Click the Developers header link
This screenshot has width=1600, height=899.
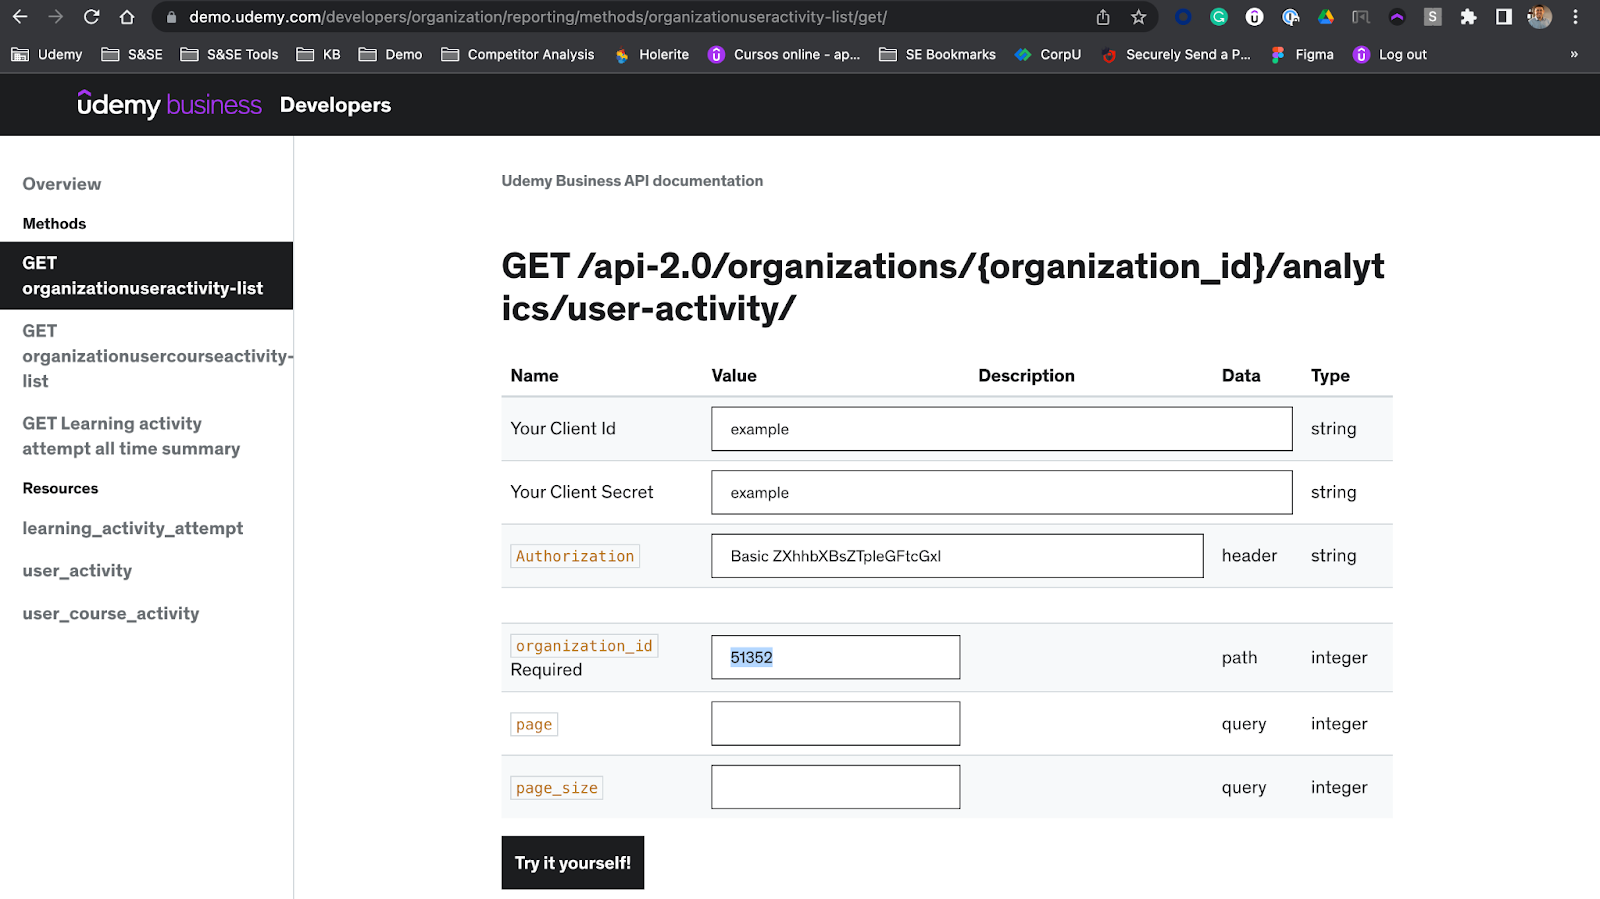click(335, 105)
